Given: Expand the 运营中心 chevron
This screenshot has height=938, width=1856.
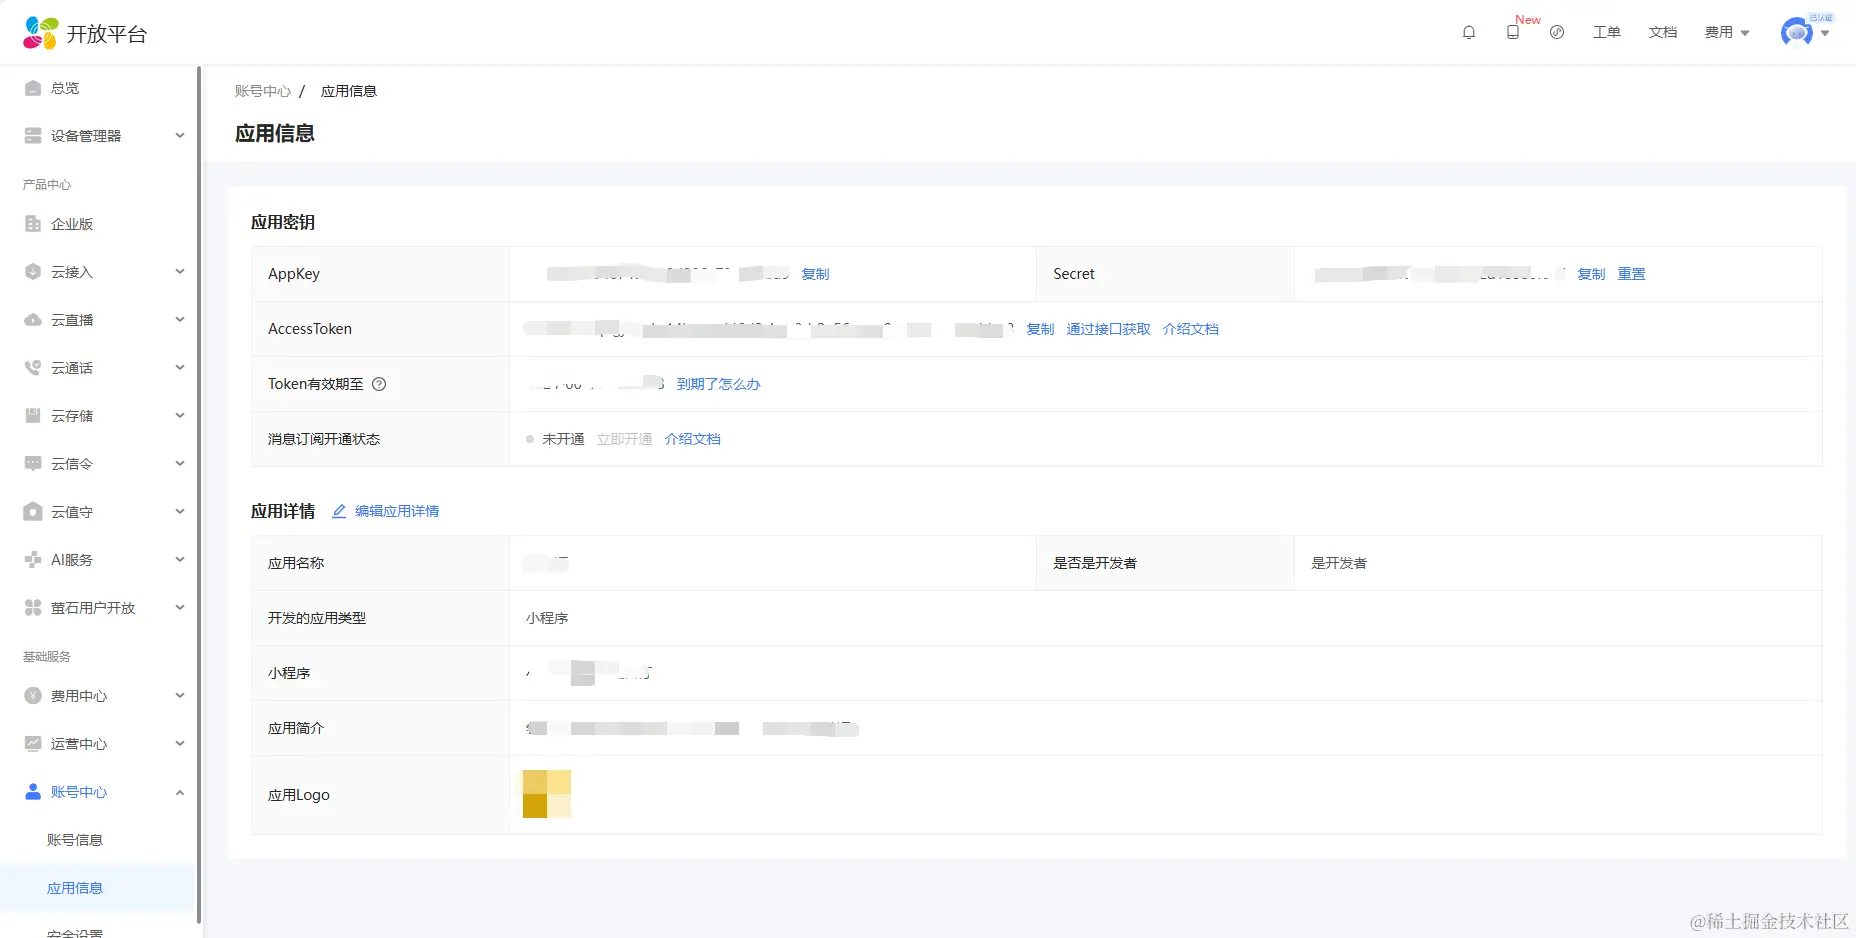Looking at the screenshot, I should point(180,744).
